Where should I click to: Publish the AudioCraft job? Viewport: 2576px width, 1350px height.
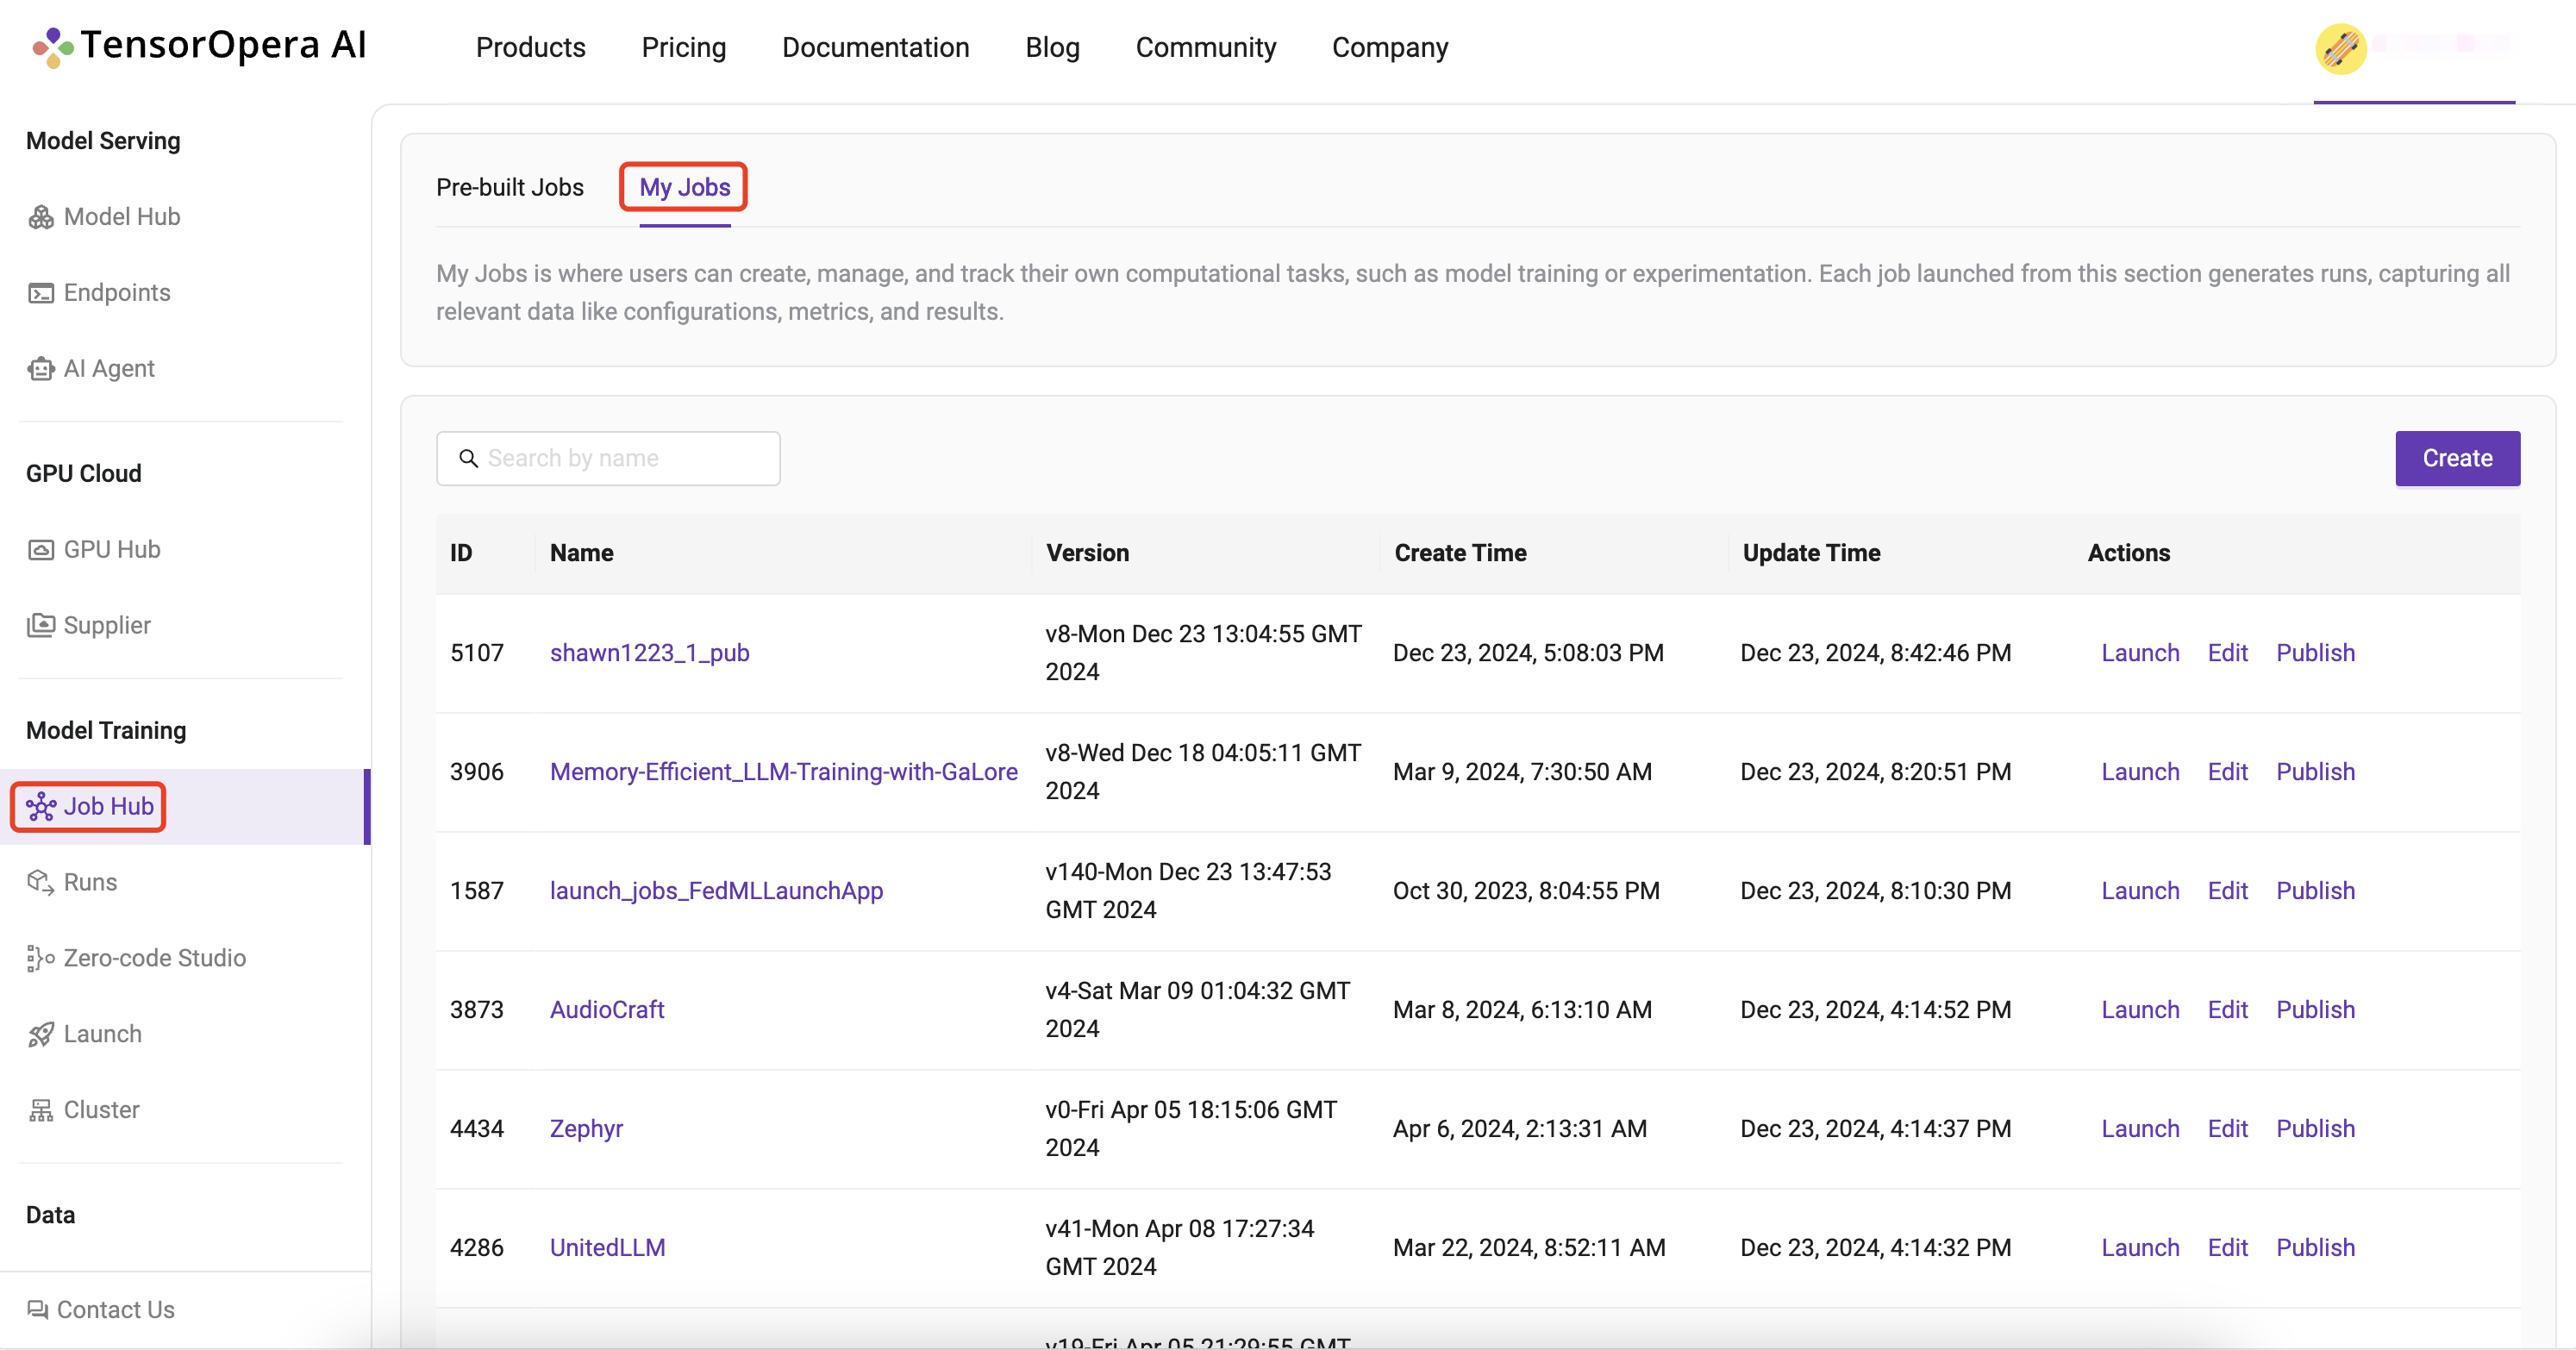click(x=2316, y=1010)
